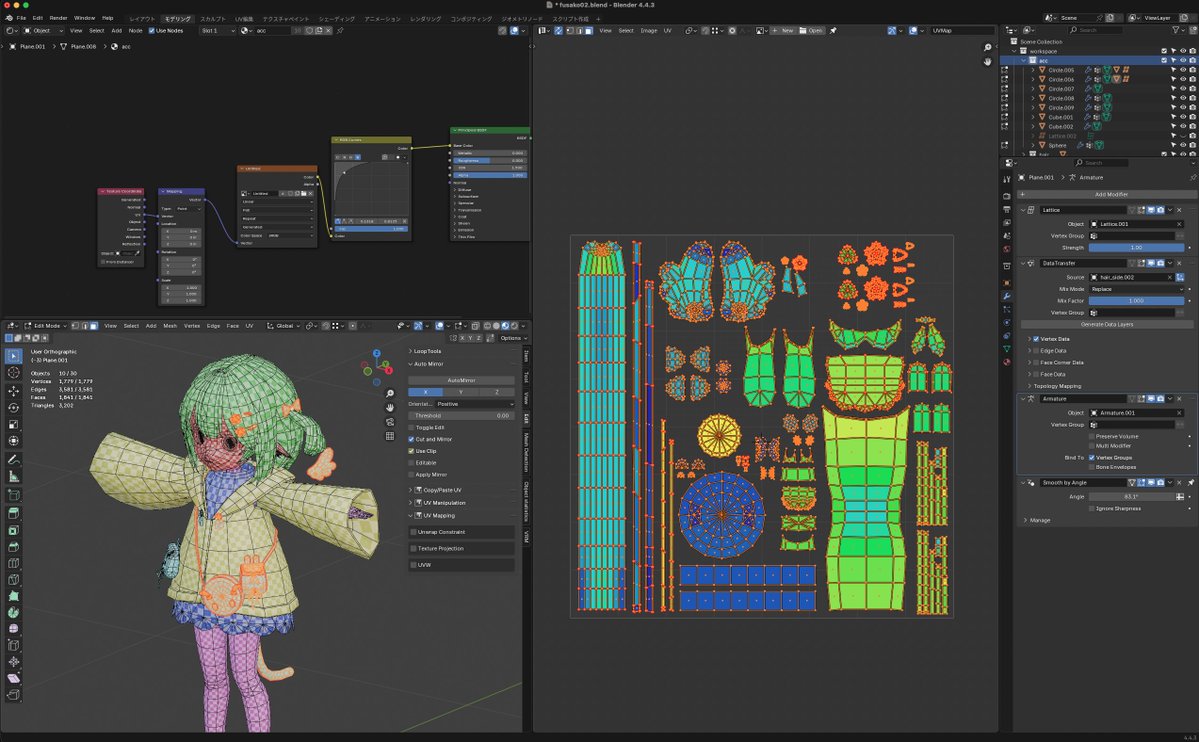This screenshot has width=1199, height=742.
Task: Click the viewport zoom magnifier icon
Action: click(x=390, y=394)
